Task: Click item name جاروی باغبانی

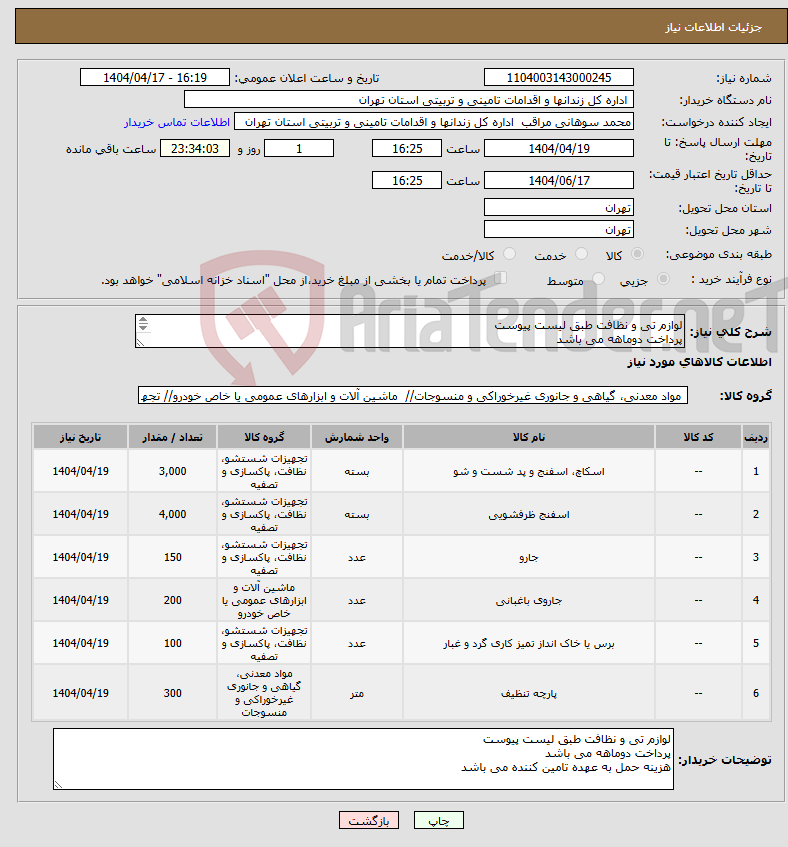Action: click(x=529, y=600)
